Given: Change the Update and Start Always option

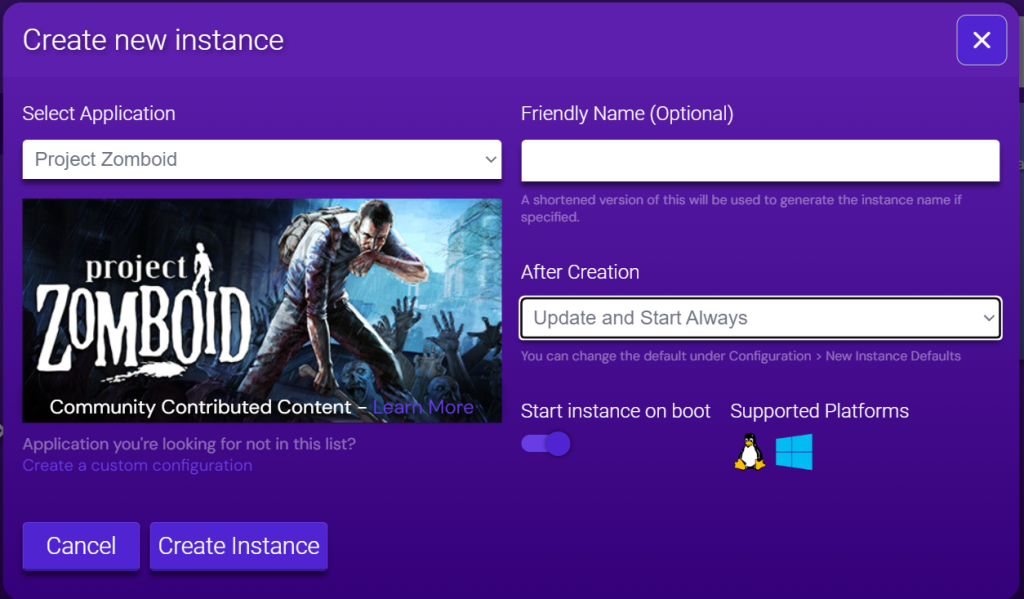Looking at the screenshot, I should tap(760, 317).
